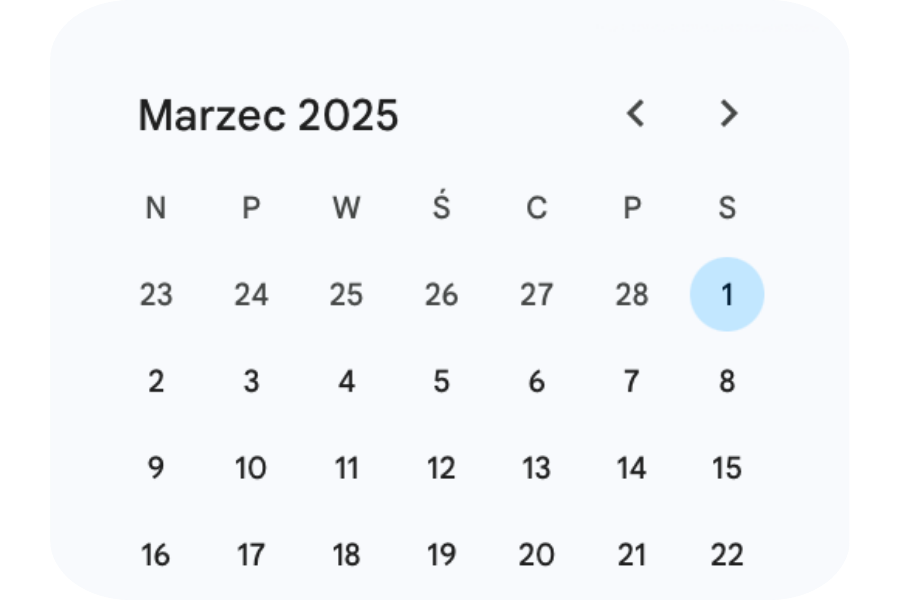Pick date 28 of previous month
900x600 pixels.
coord(632,295)
